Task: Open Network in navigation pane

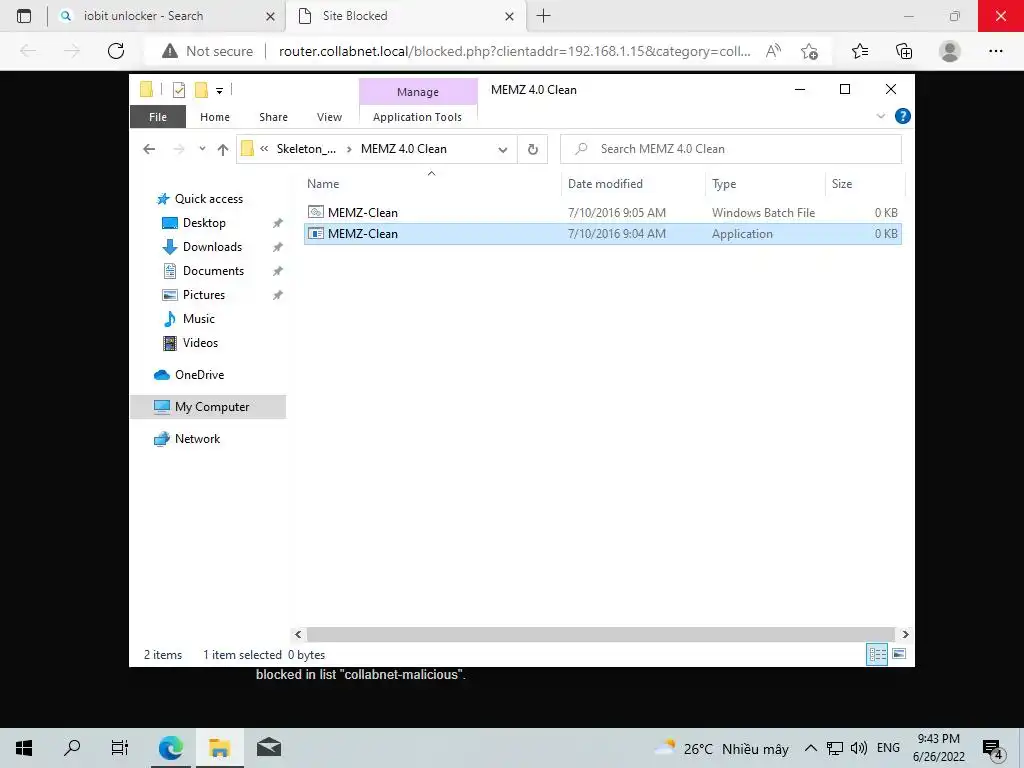Action: coord(197,439)
